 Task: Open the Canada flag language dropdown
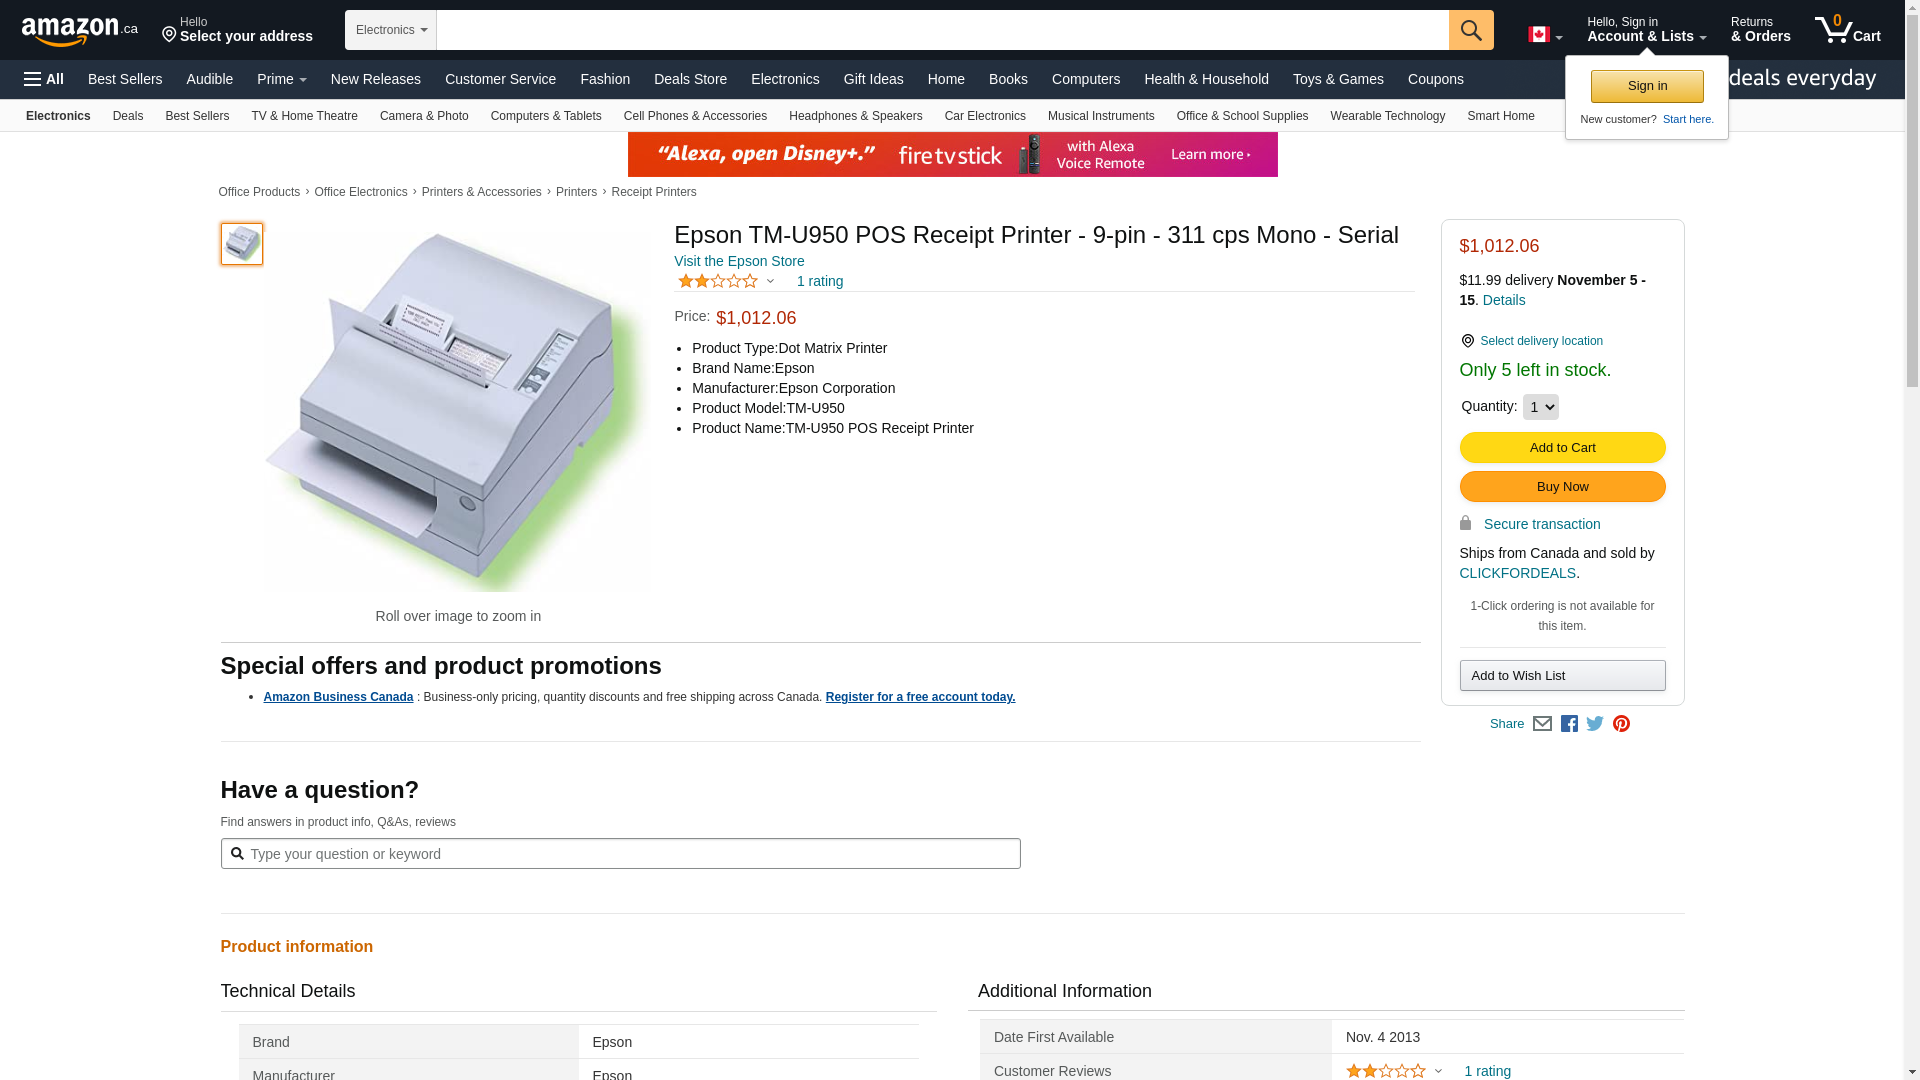(1544, 35)
